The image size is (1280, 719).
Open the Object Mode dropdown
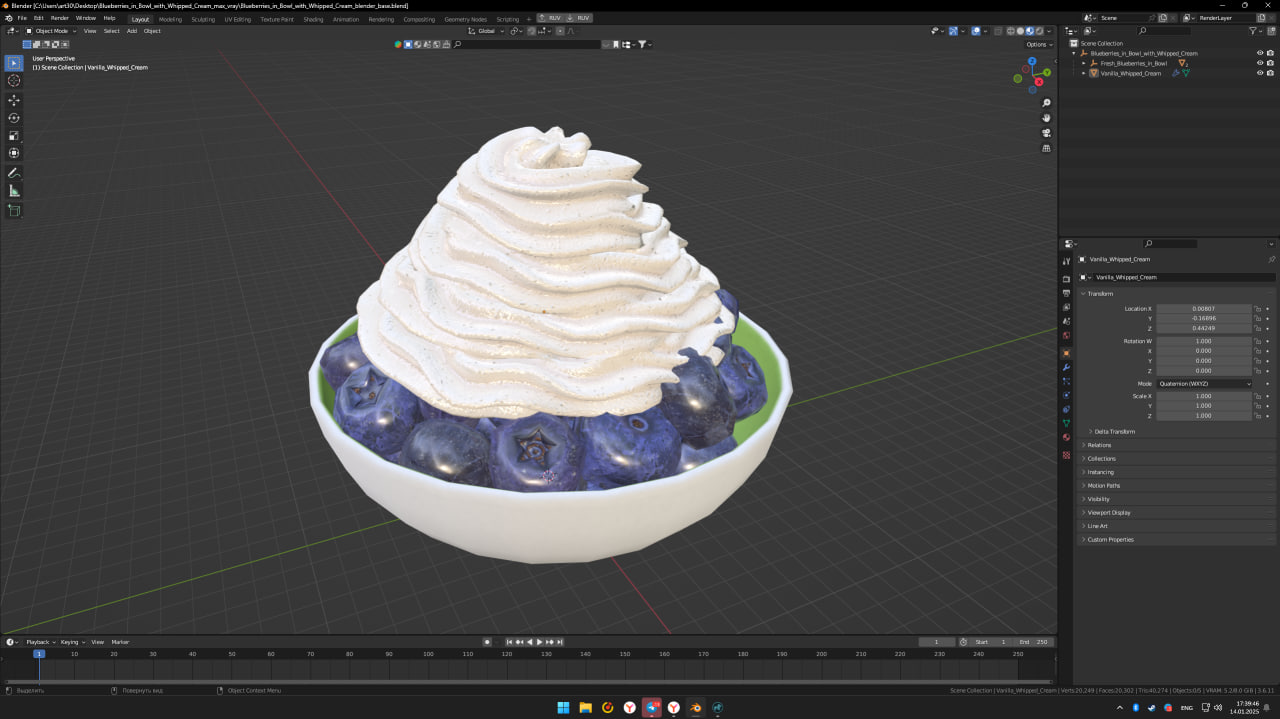50,31
